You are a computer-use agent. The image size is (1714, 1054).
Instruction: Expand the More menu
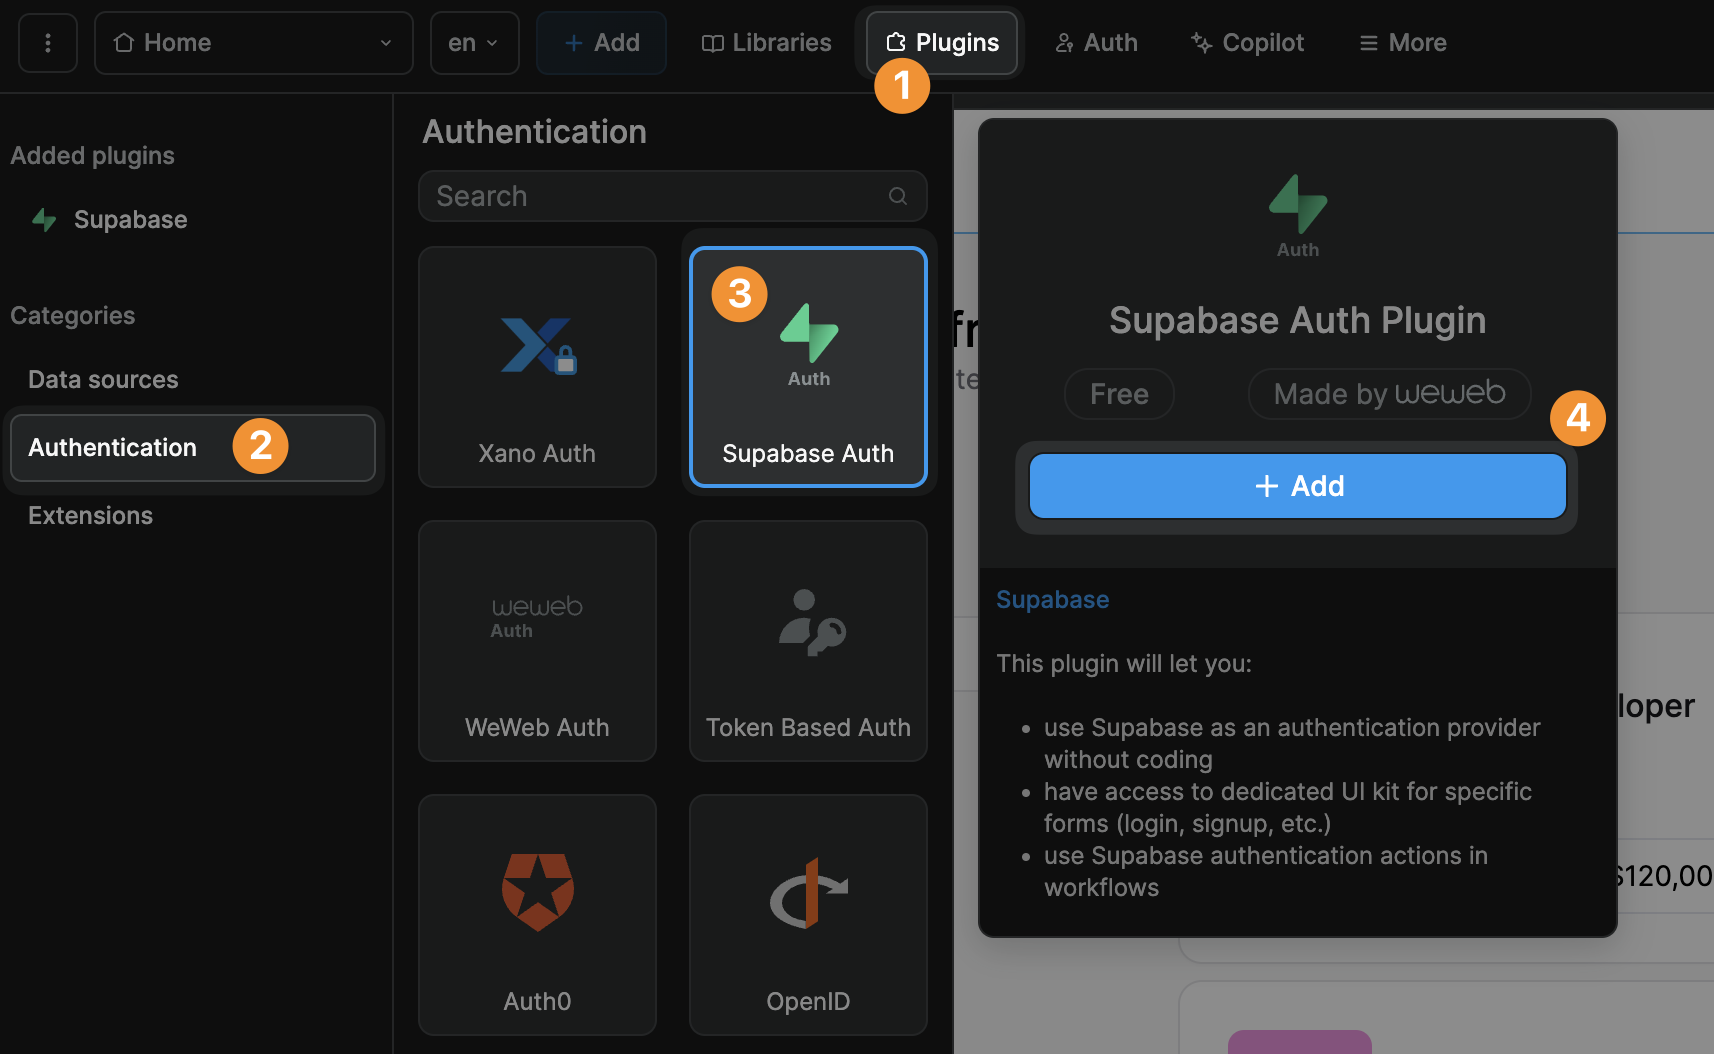tap(1401, 42)
